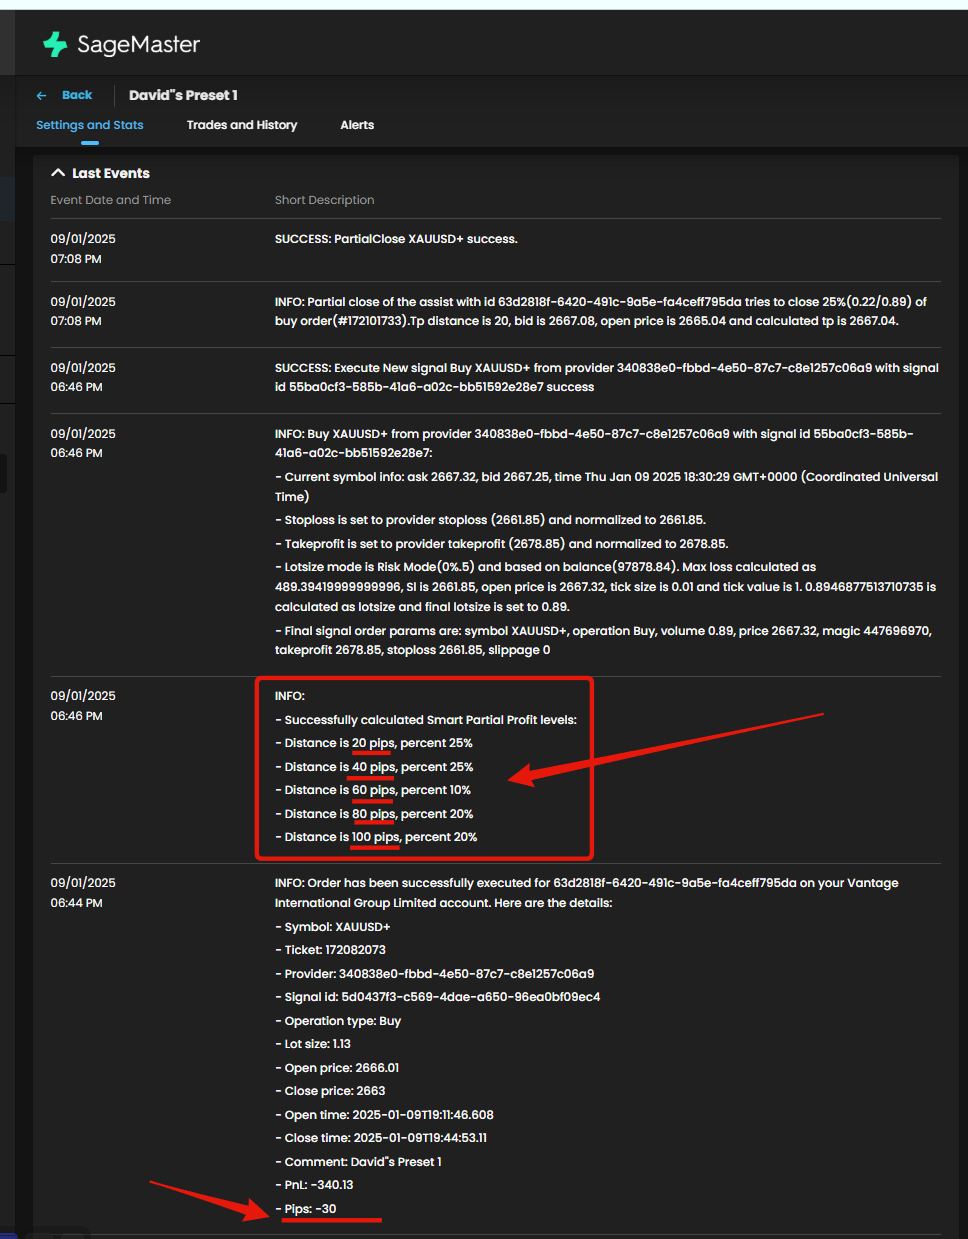Click the Pnl: -340.13 line

click(314, 1185)
